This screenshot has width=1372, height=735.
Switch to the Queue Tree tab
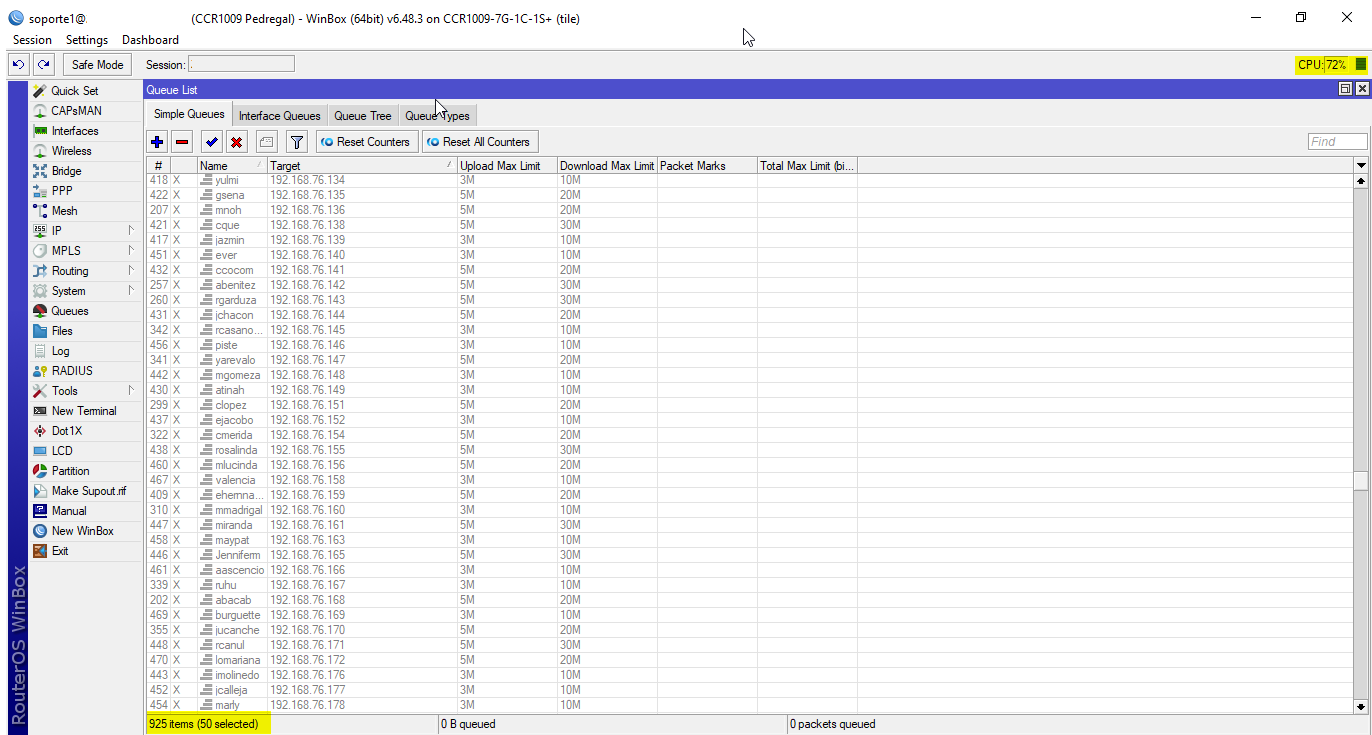tap(362, 116)
